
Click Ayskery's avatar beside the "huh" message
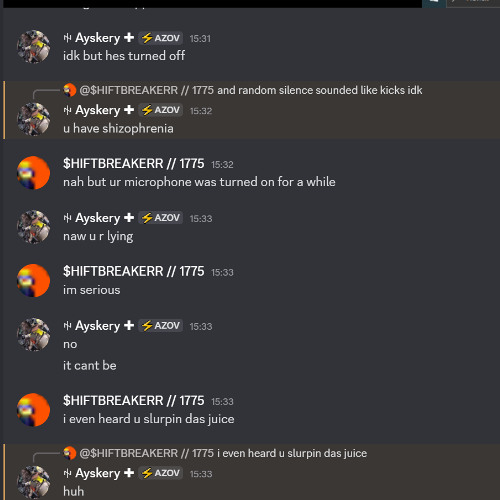(x=33, y=482)
